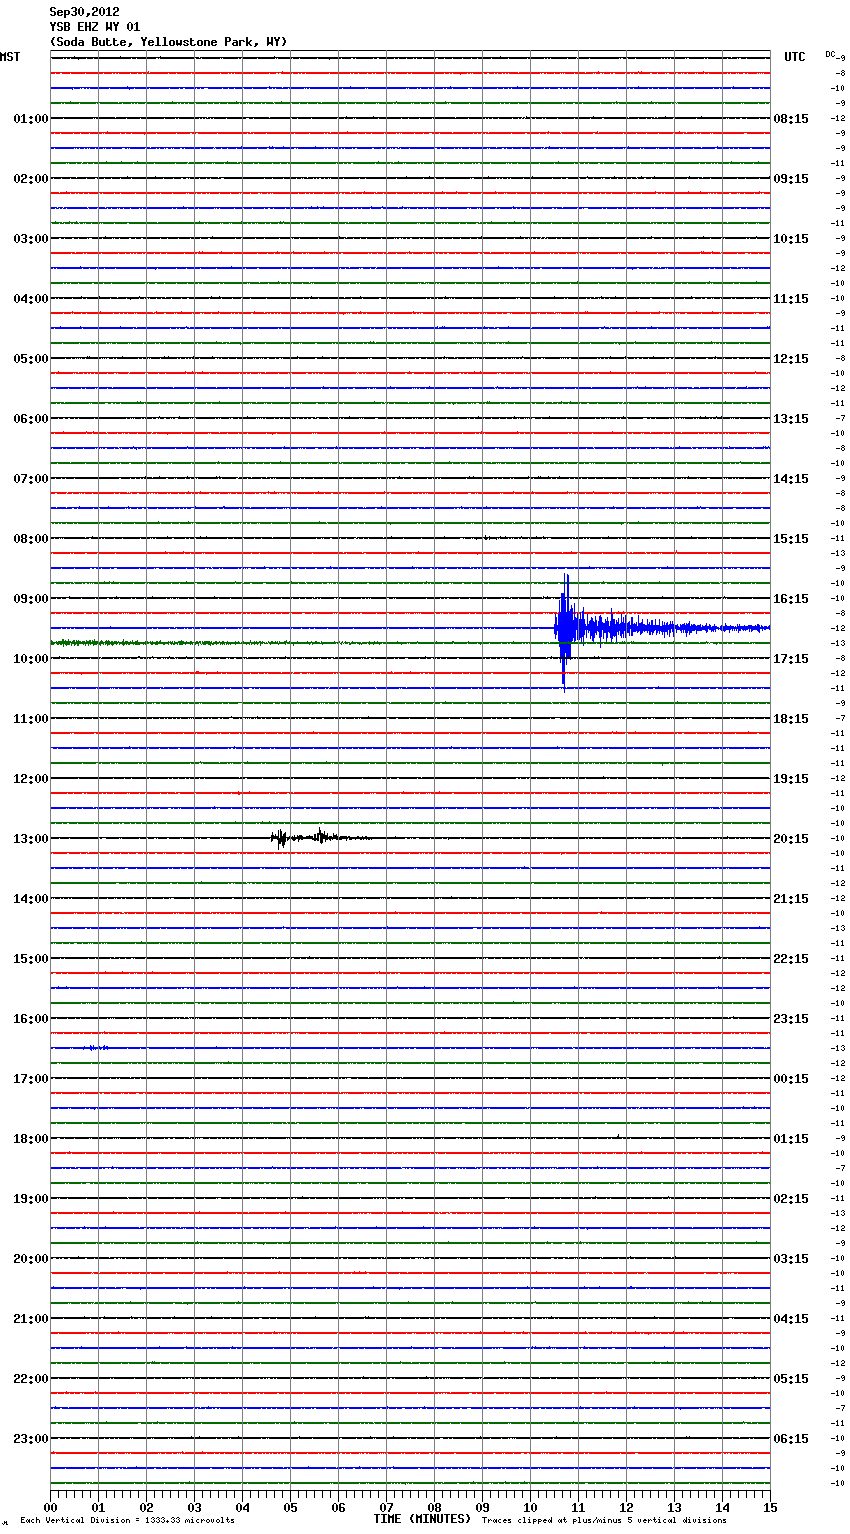850x1534 pixels.
Task: Click the MST timezone header
Action: (x=10, y=57)
